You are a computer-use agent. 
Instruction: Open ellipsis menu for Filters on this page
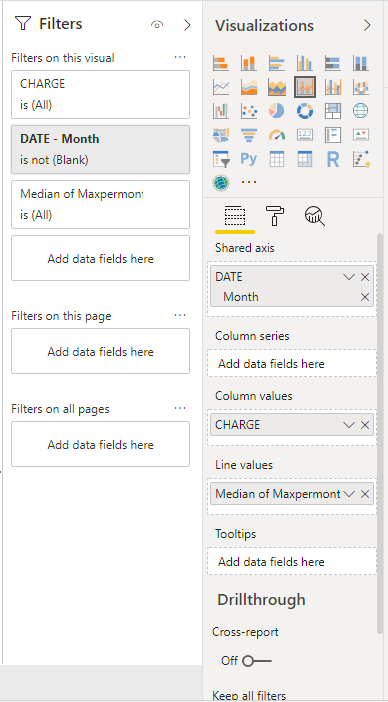click(x=180, y=315)
